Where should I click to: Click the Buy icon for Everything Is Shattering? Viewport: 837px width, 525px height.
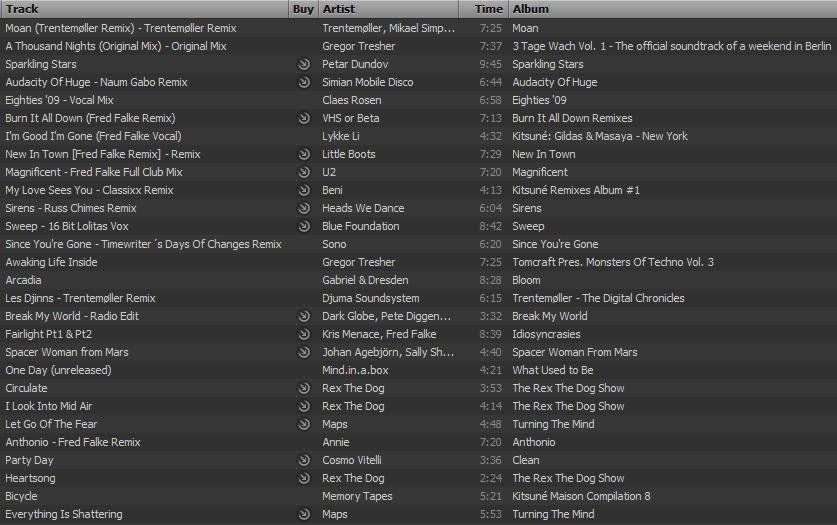coord(304,514)
